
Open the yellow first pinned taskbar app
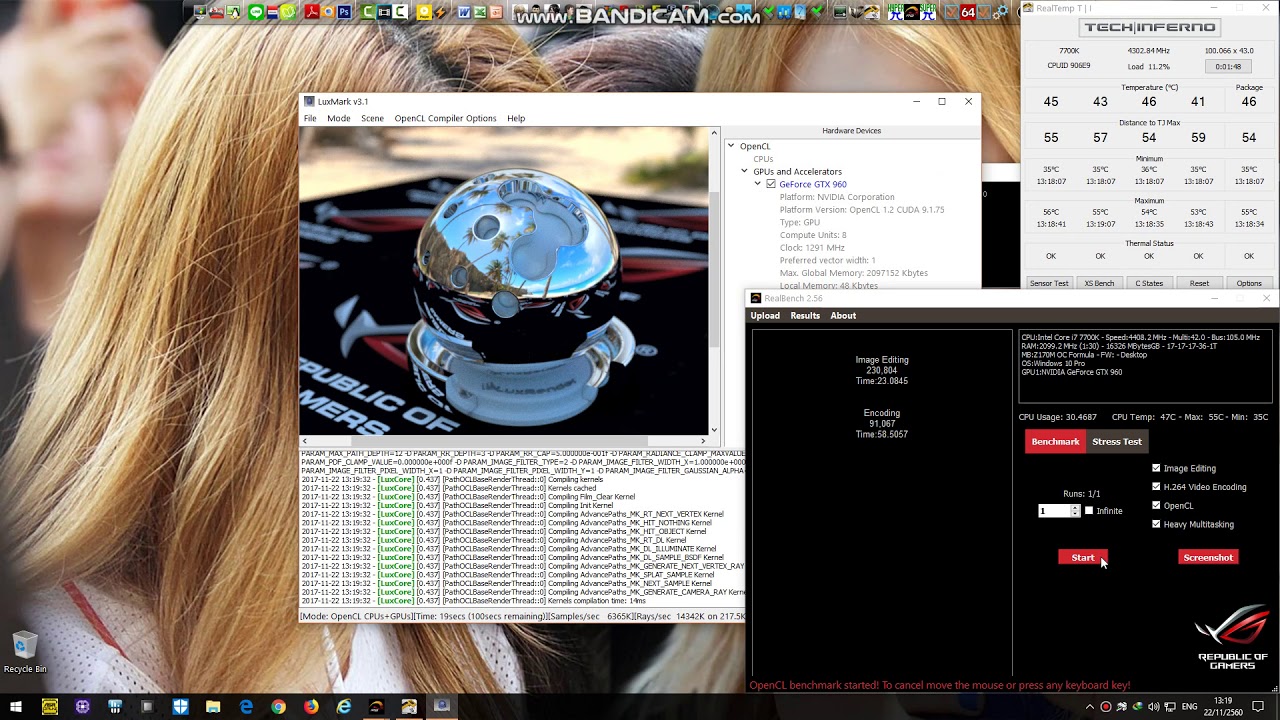coord(50,707)
